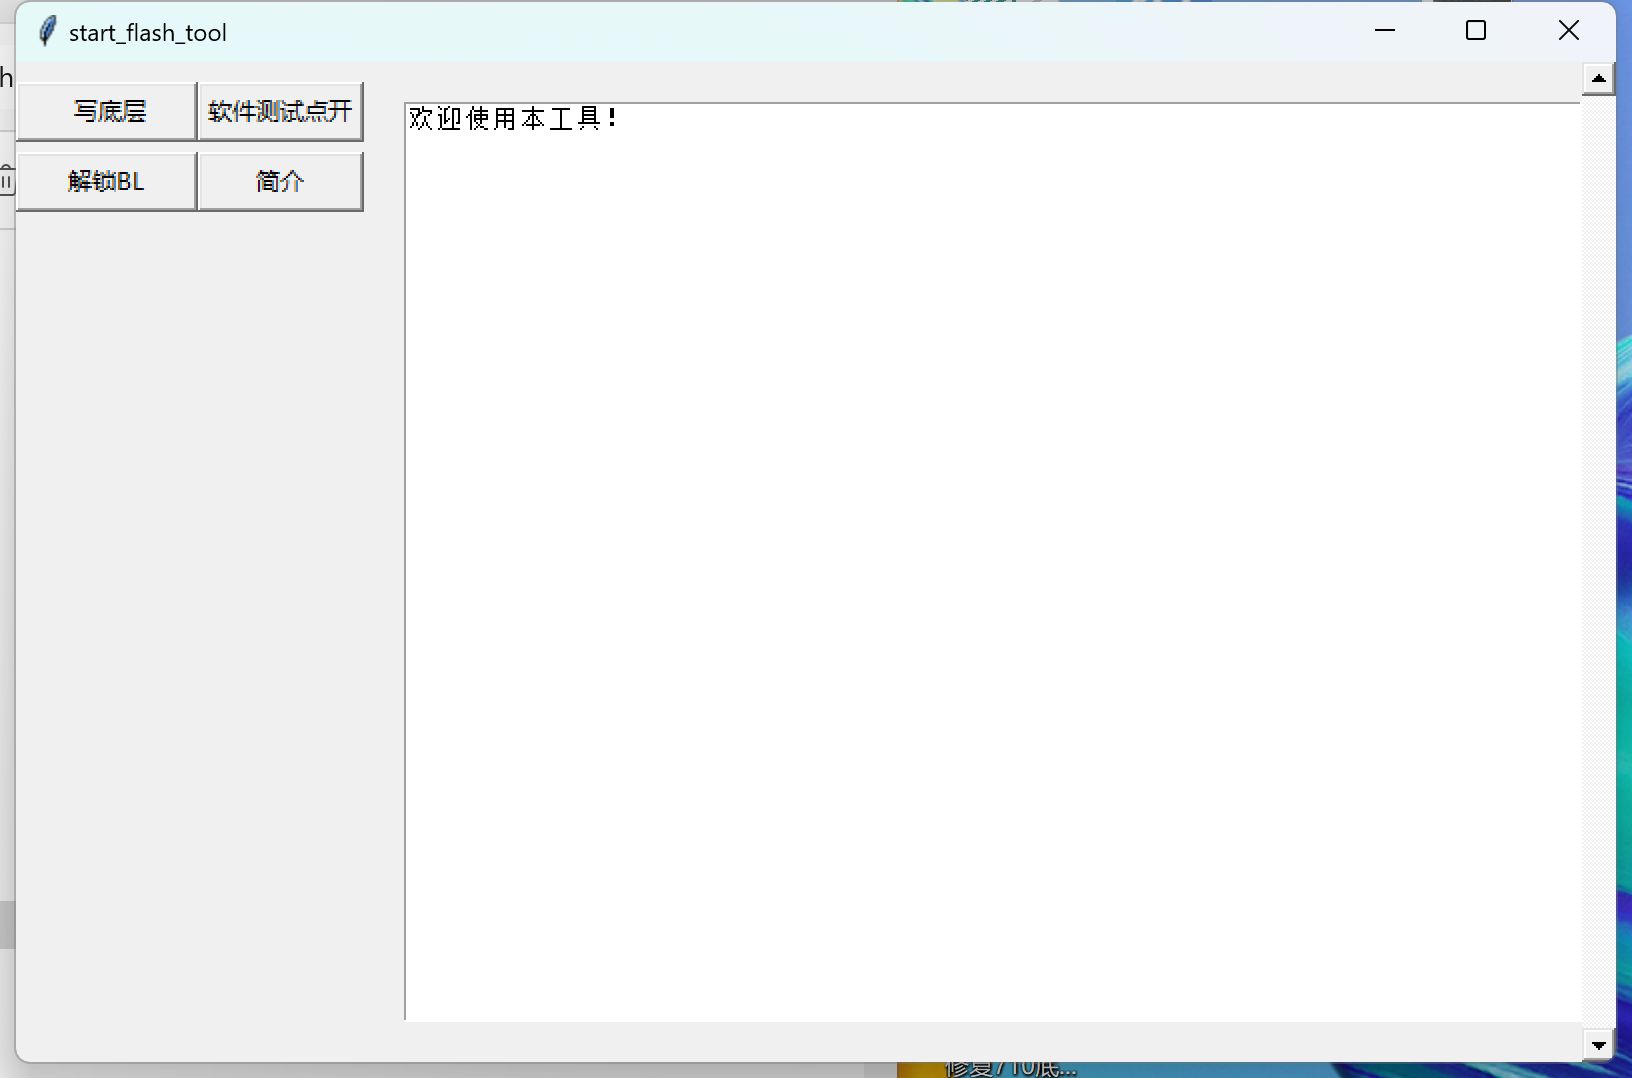The height and width of the screenshot is (1078, 1632).
Task: Select the 修复710底 desktop item behind window
Action: click(1010, 1070)
